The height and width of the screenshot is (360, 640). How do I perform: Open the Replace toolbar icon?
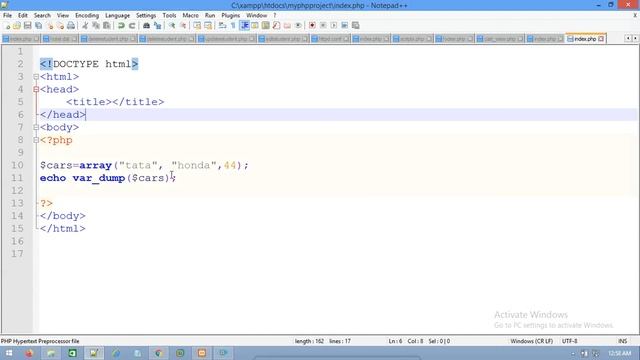(x=157, y=26)
